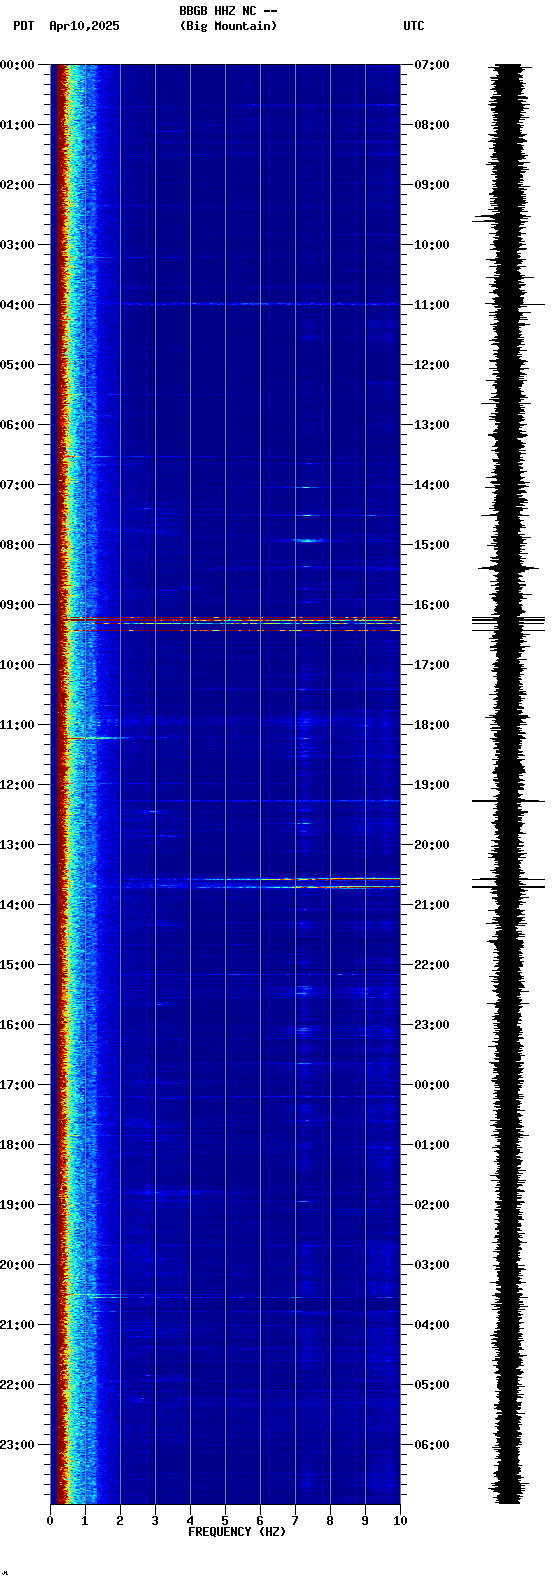Click the PDT time label '09:00'
The width and height of the screenshot is (552, 1584).
click(x=17, y=605)
